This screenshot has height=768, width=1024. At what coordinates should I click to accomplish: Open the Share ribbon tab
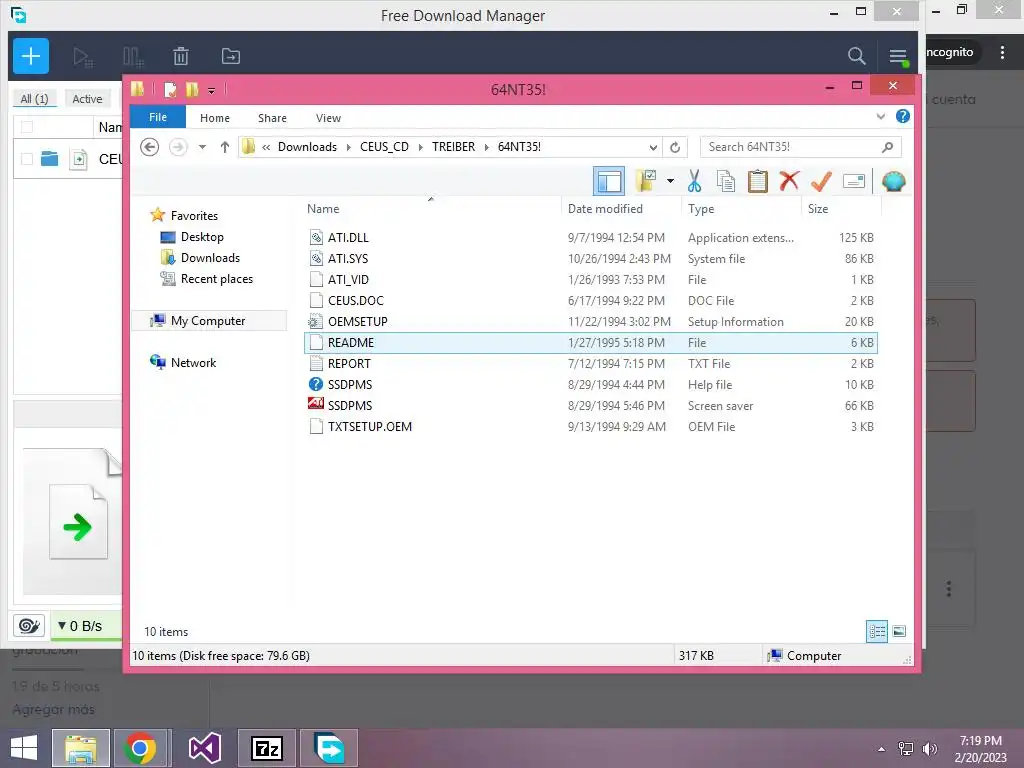[x=272, y=118]
